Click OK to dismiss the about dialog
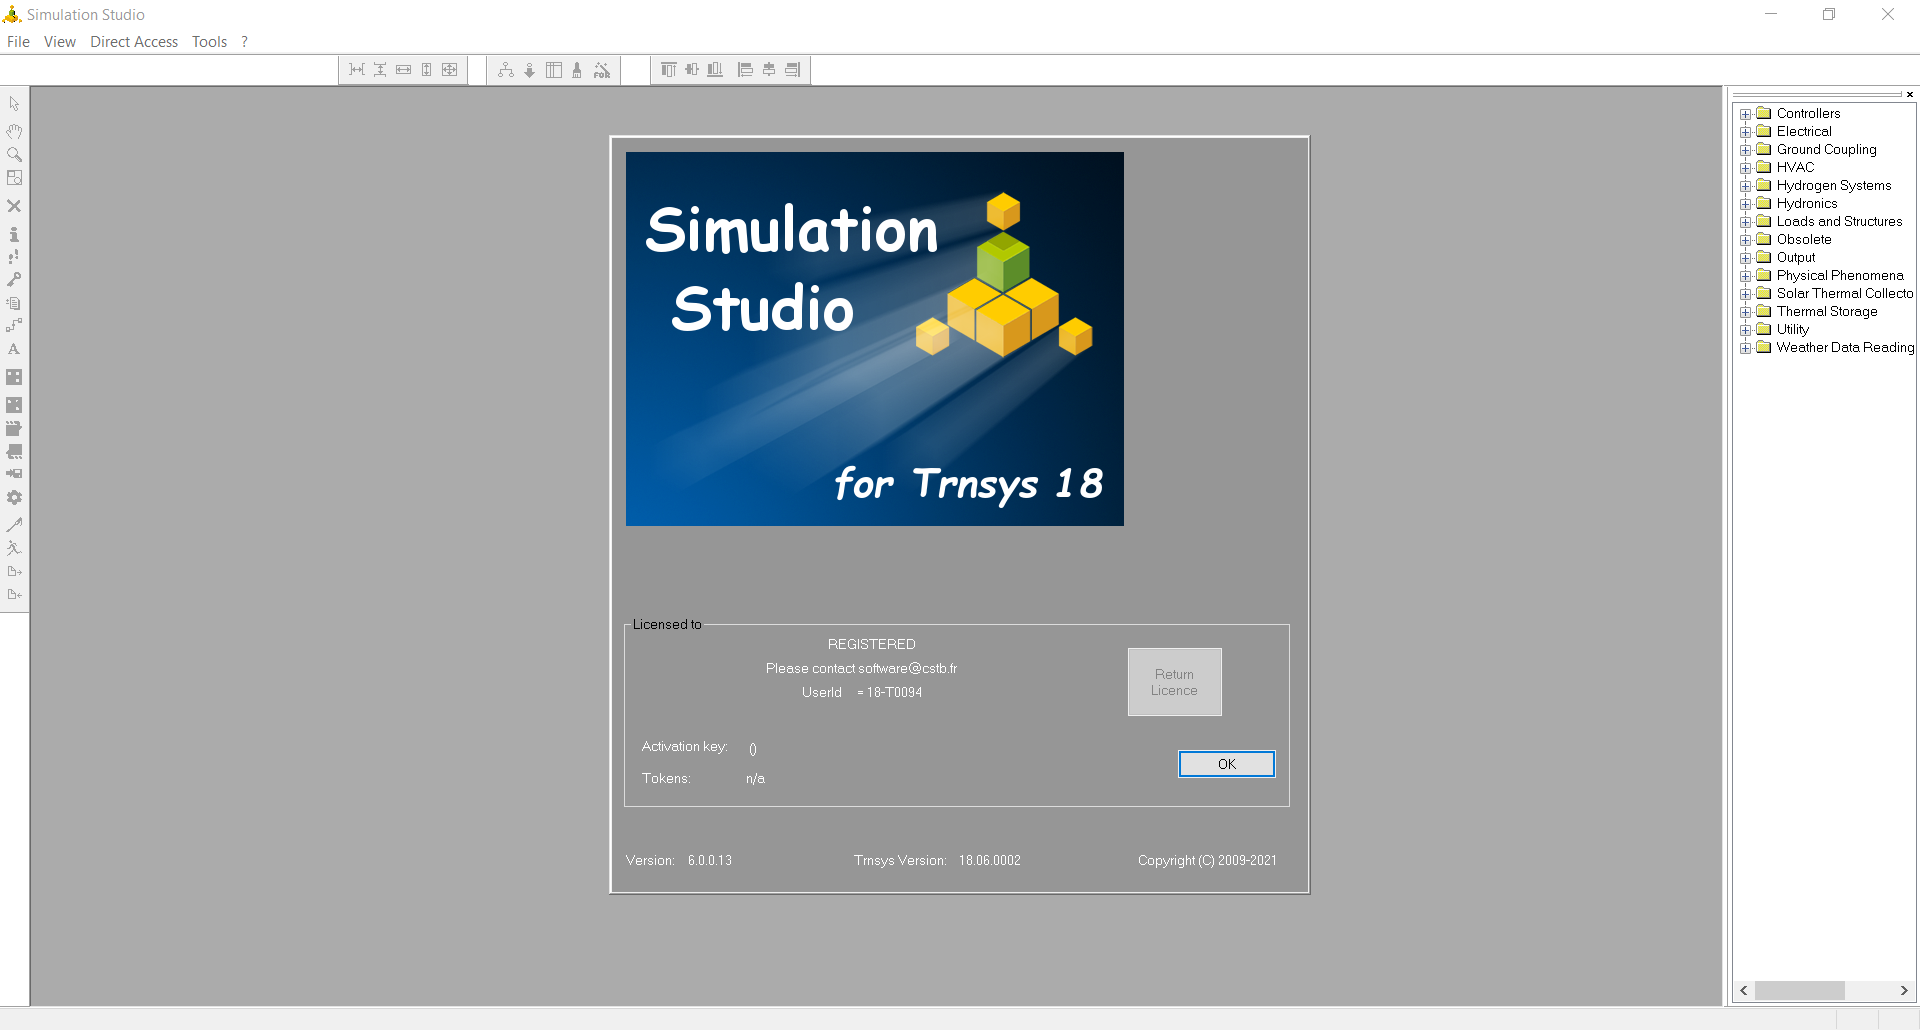 (1227, 764)
